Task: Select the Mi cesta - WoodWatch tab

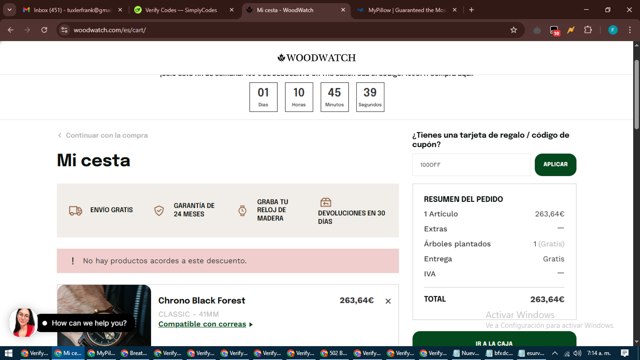Action: pyautogui.click(x=296, y=10)
